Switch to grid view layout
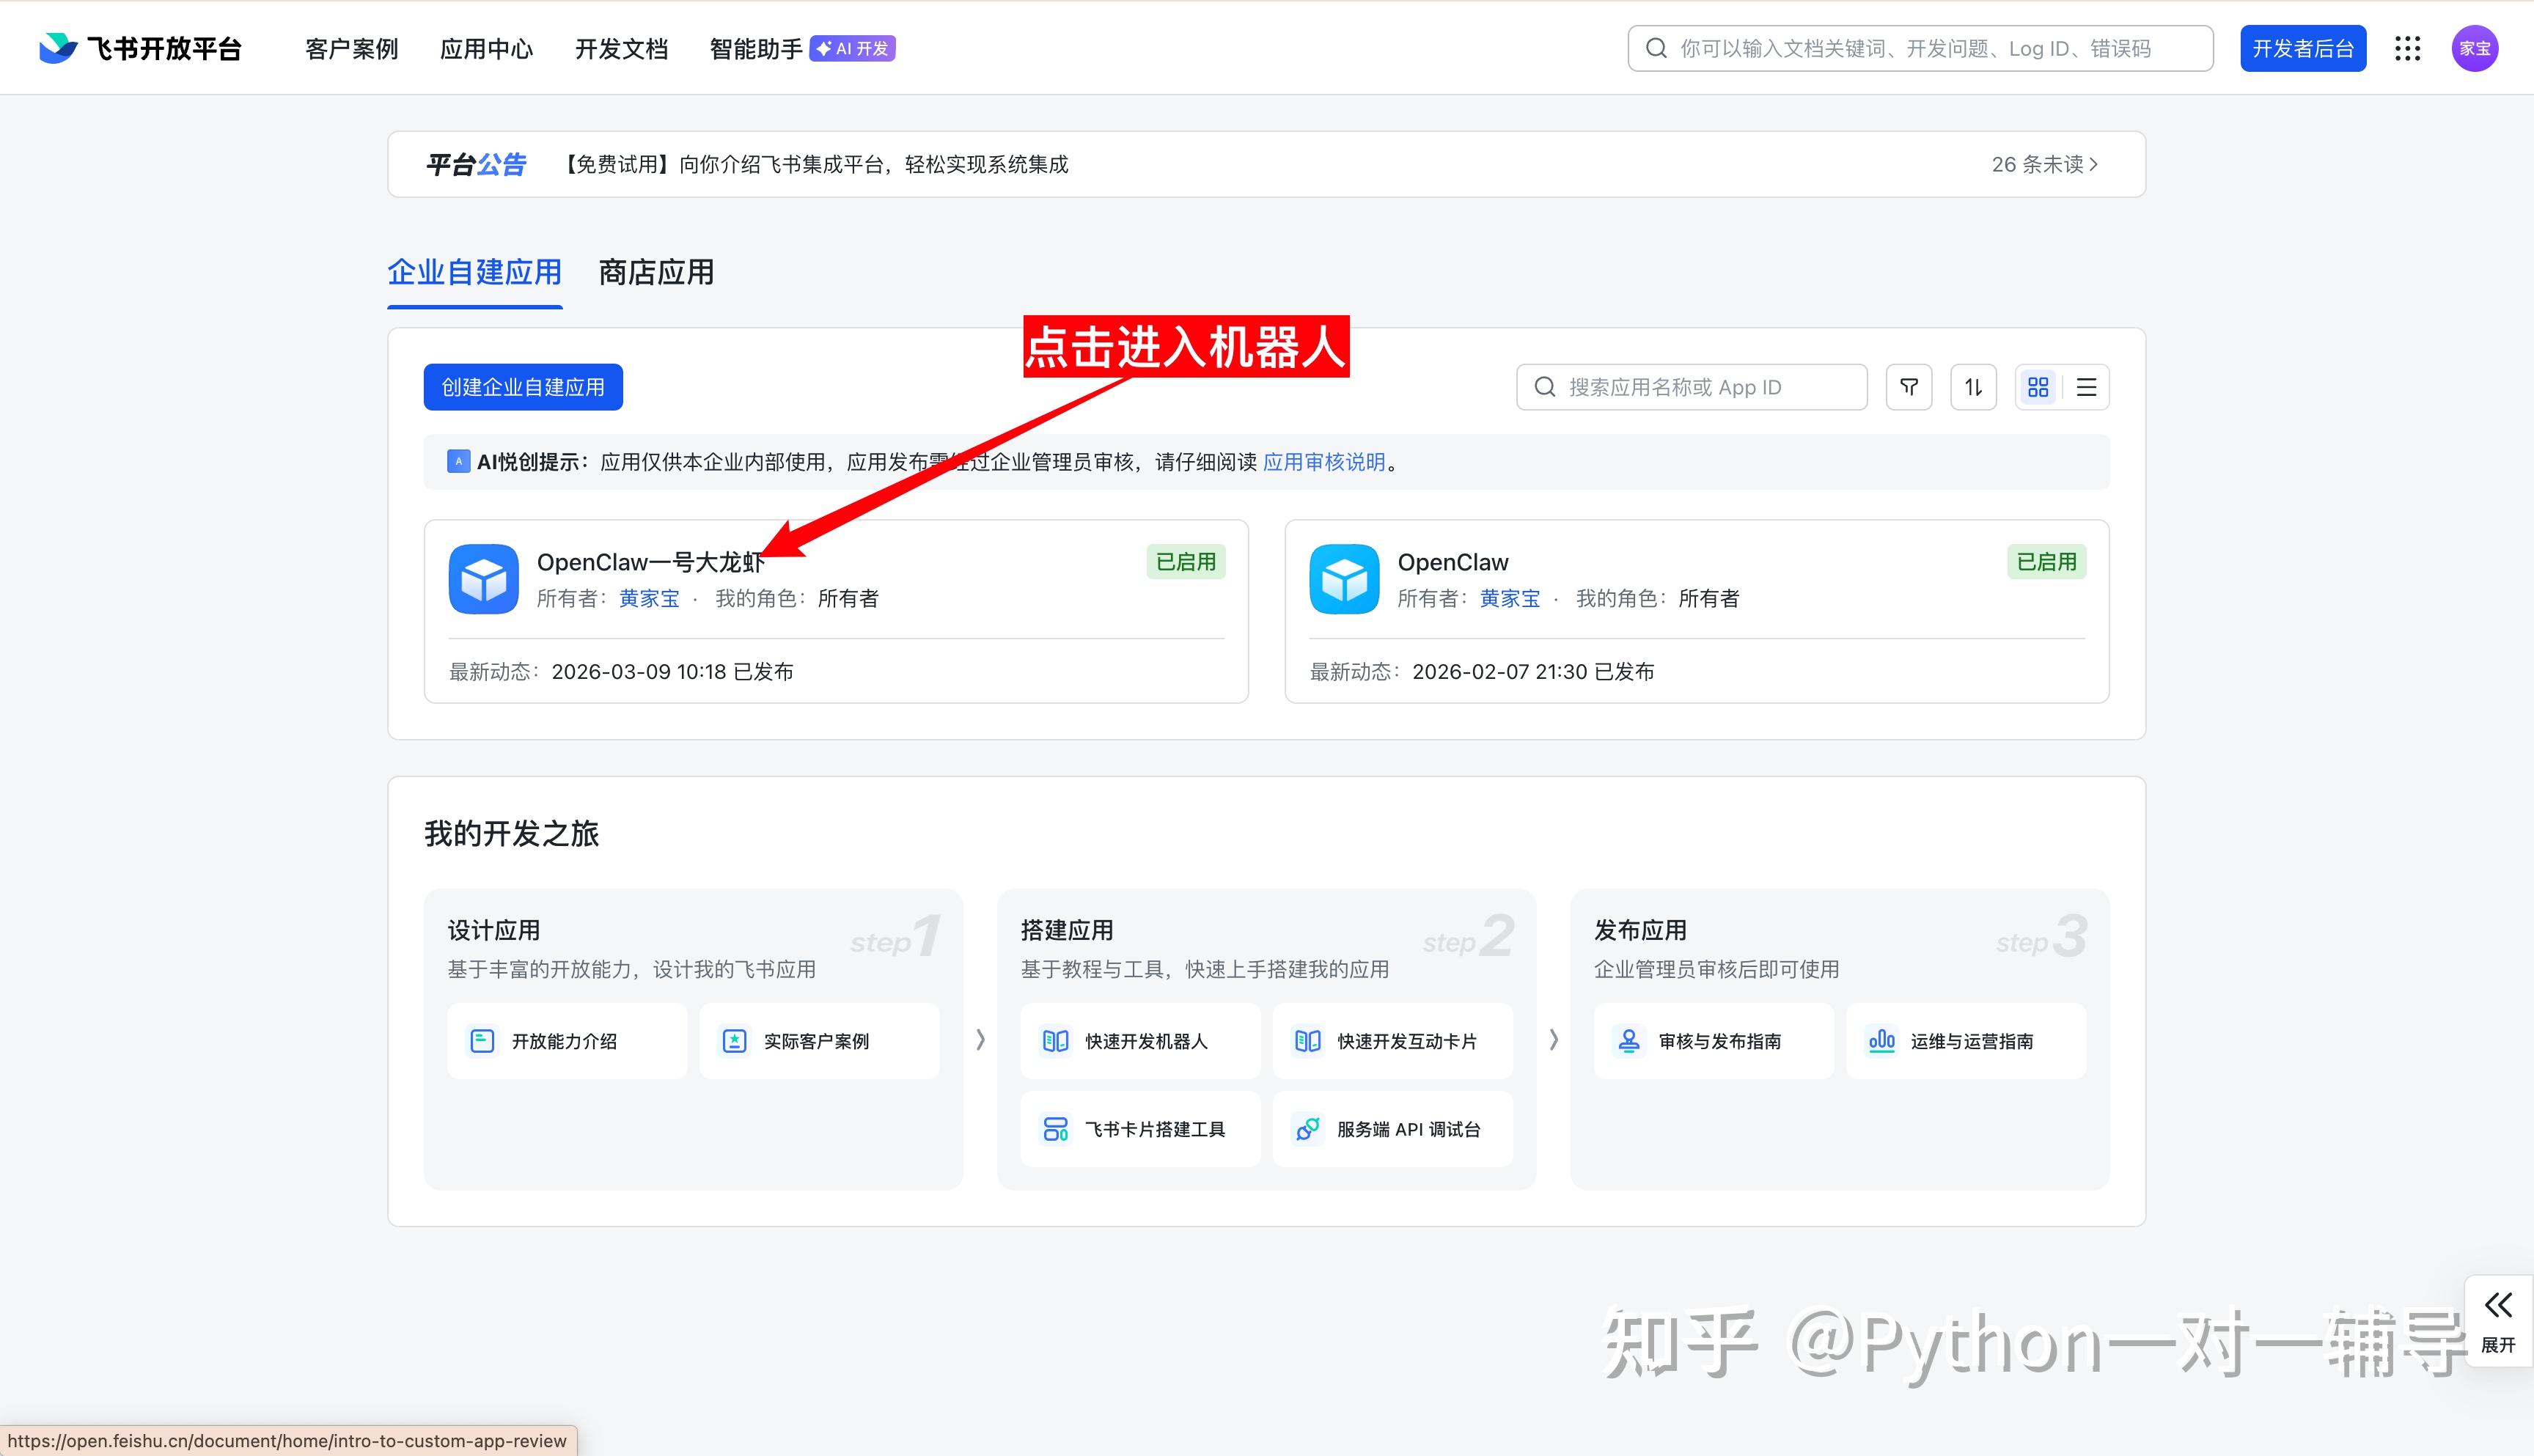Image resolution: width=2534 pixels, height=1456 pixels. 2038,387
